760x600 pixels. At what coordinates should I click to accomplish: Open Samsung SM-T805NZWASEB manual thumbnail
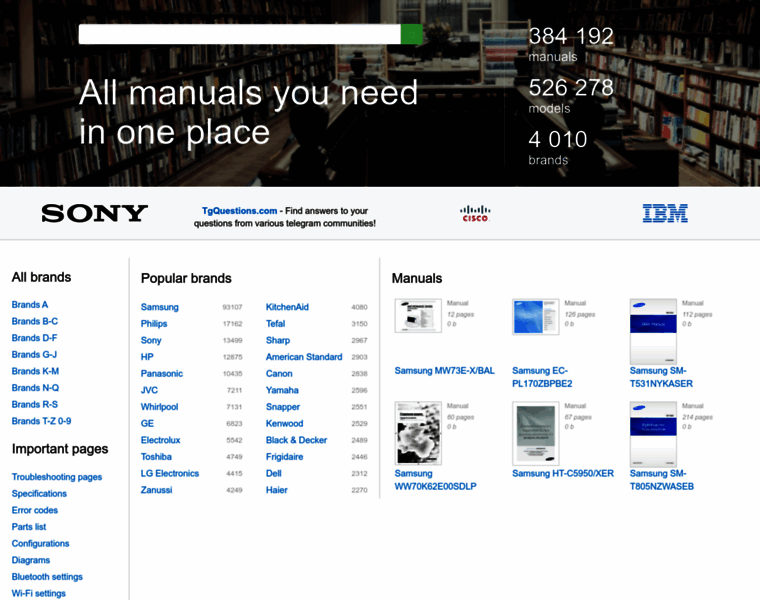(653, 434)
